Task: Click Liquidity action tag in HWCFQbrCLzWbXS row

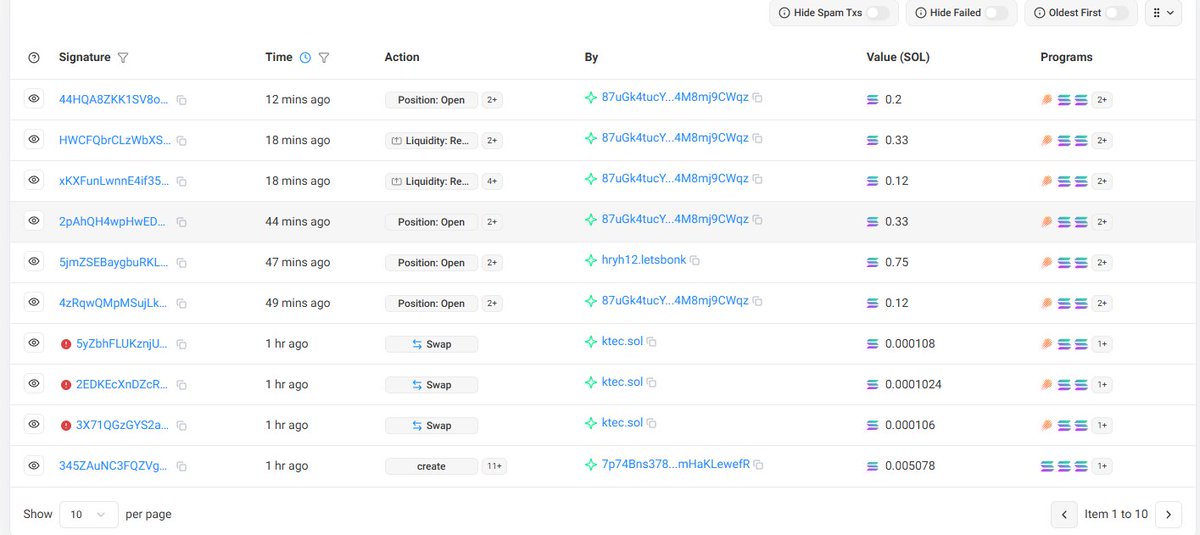Action: tap(431, 141)
